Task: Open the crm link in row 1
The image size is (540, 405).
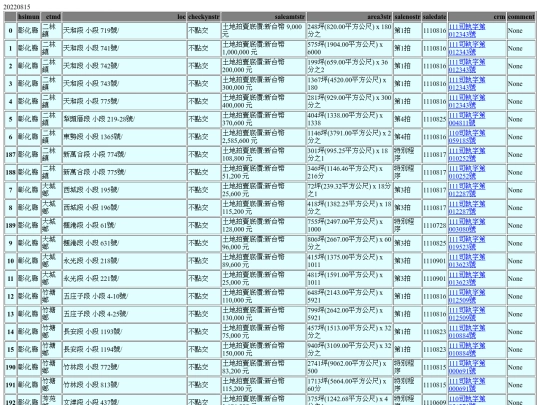Action: pyautogui.click(x=467, y=49)
